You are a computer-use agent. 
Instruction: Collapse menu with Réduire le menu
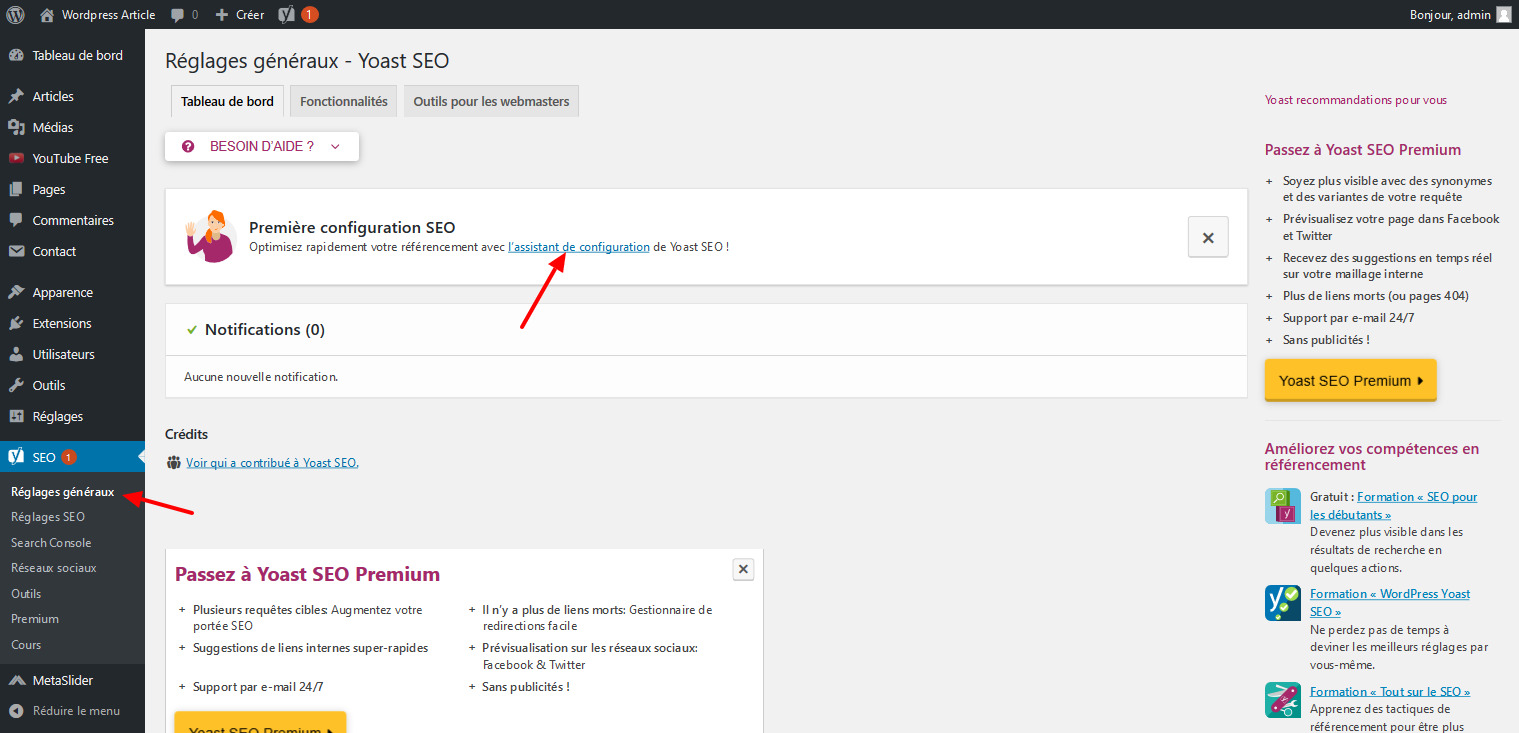pyautogui.click(x=72, y=711)
